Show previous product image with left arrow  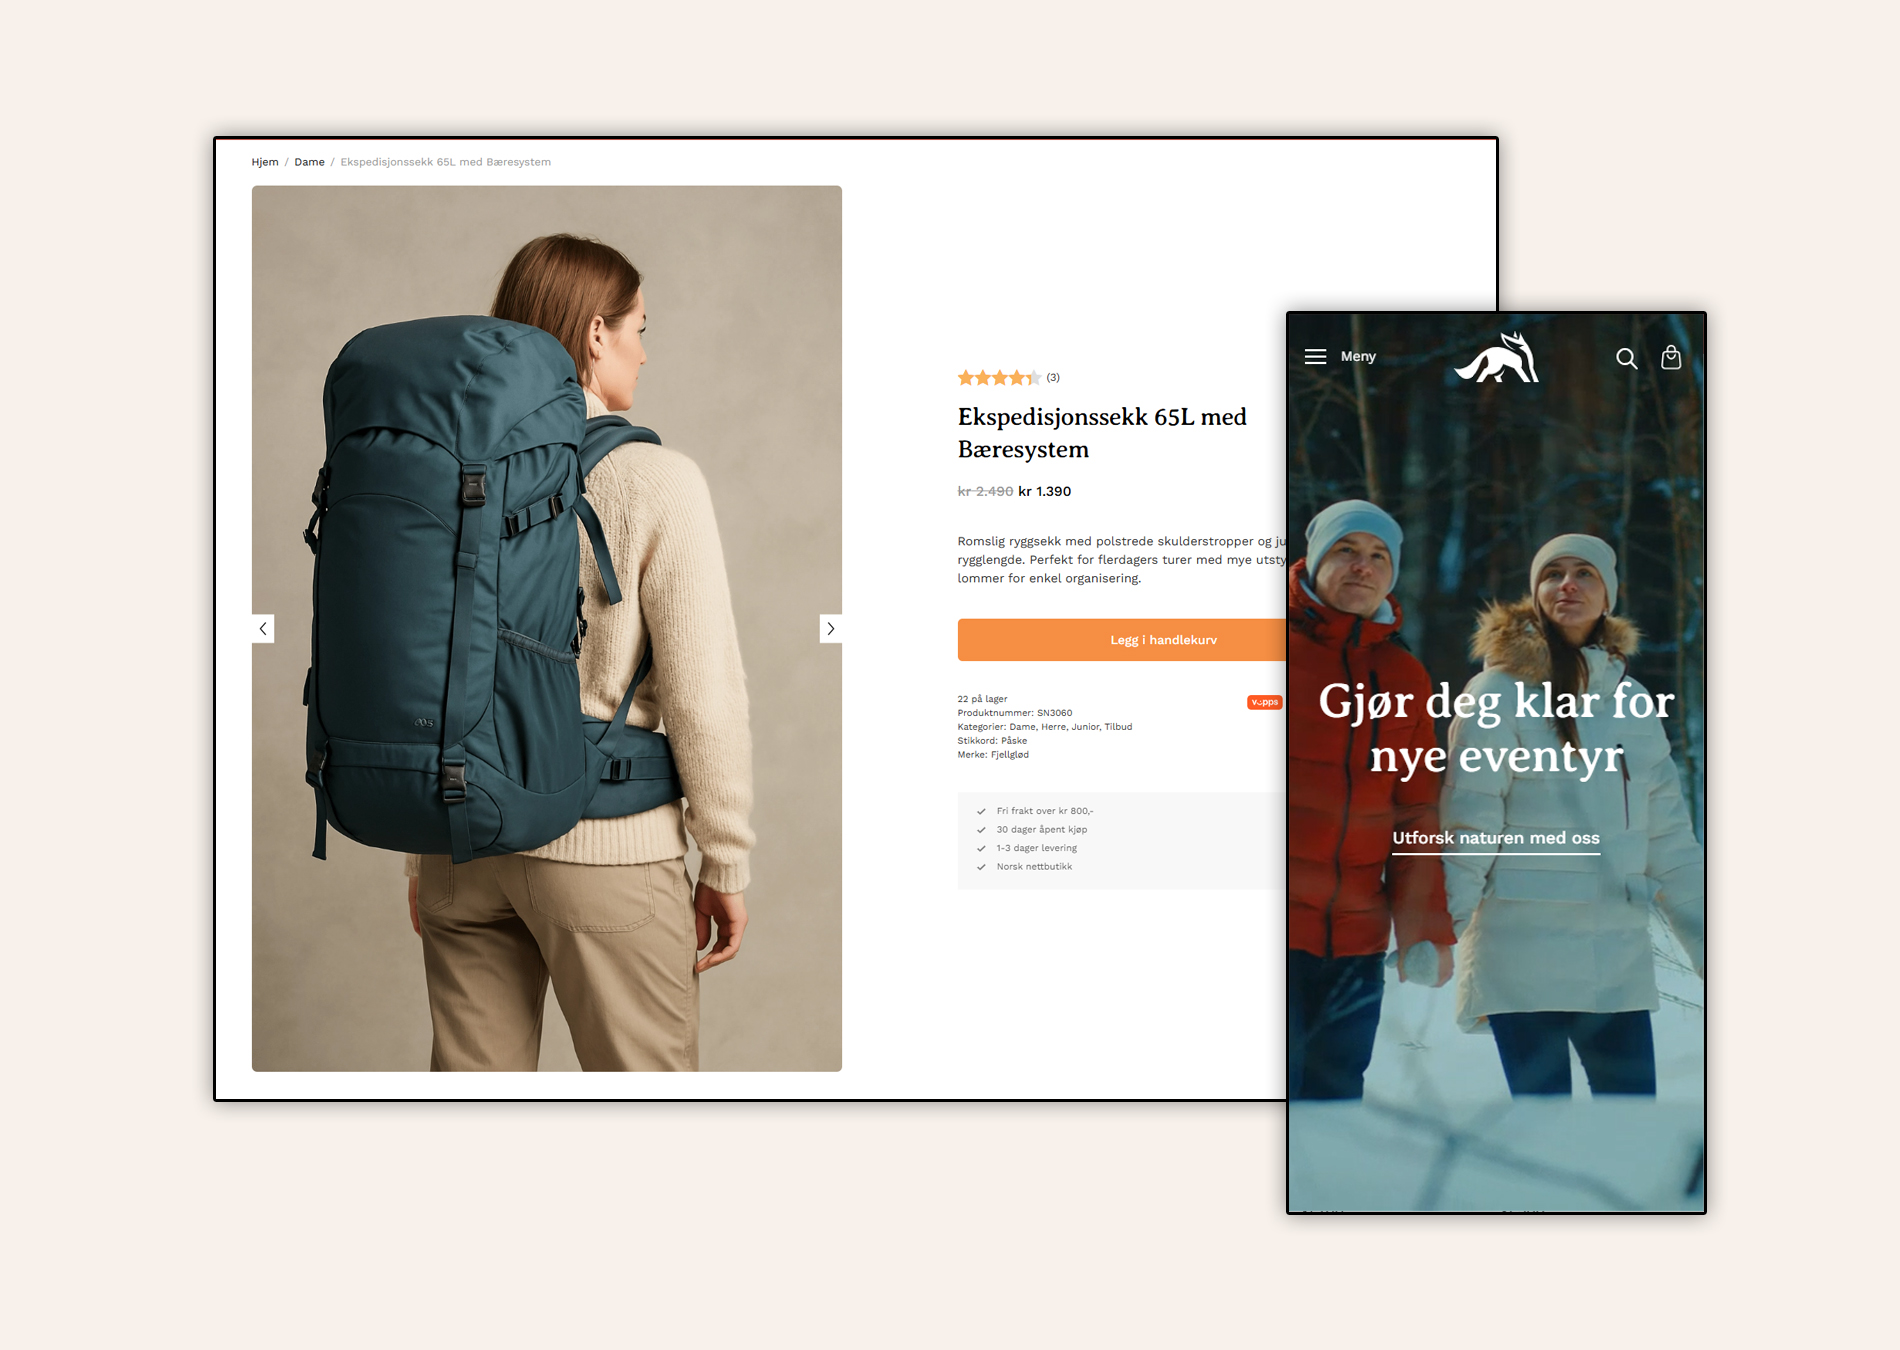click(x=263, y=628)
